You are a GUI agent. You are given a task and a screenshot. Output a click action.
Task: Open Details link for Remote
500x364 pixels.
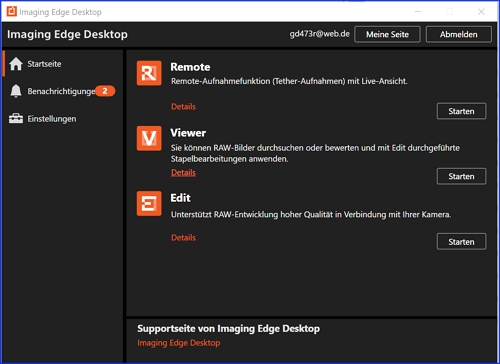tap(183, 107)
